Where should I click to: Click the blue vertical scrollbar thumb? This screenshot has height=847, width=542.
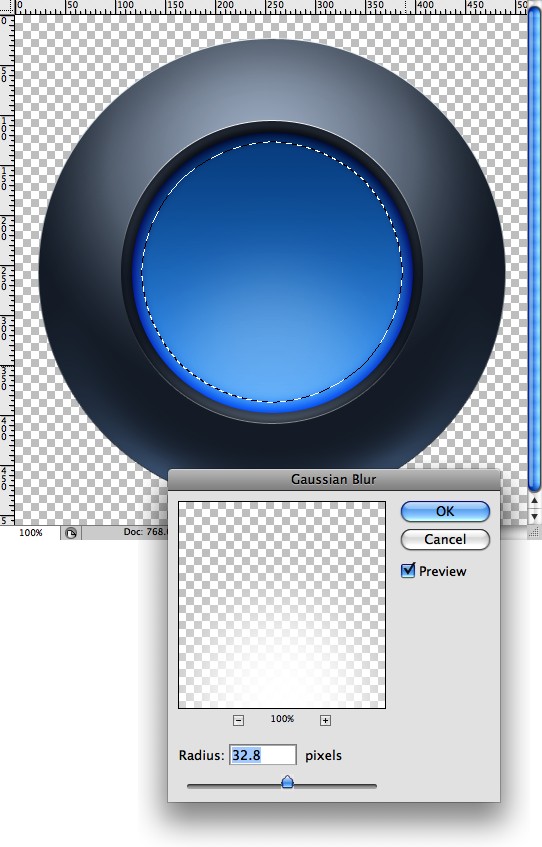534,251
